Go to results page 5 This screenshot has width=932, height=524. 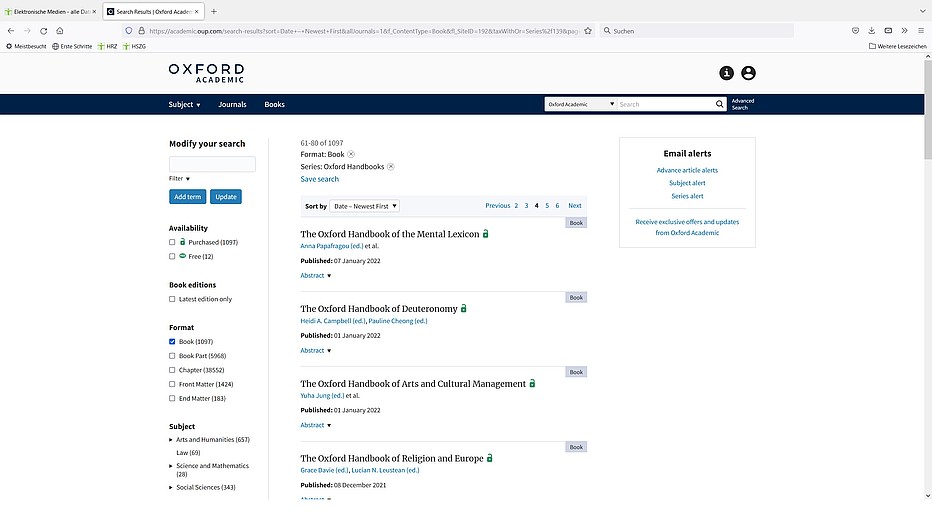547,206
